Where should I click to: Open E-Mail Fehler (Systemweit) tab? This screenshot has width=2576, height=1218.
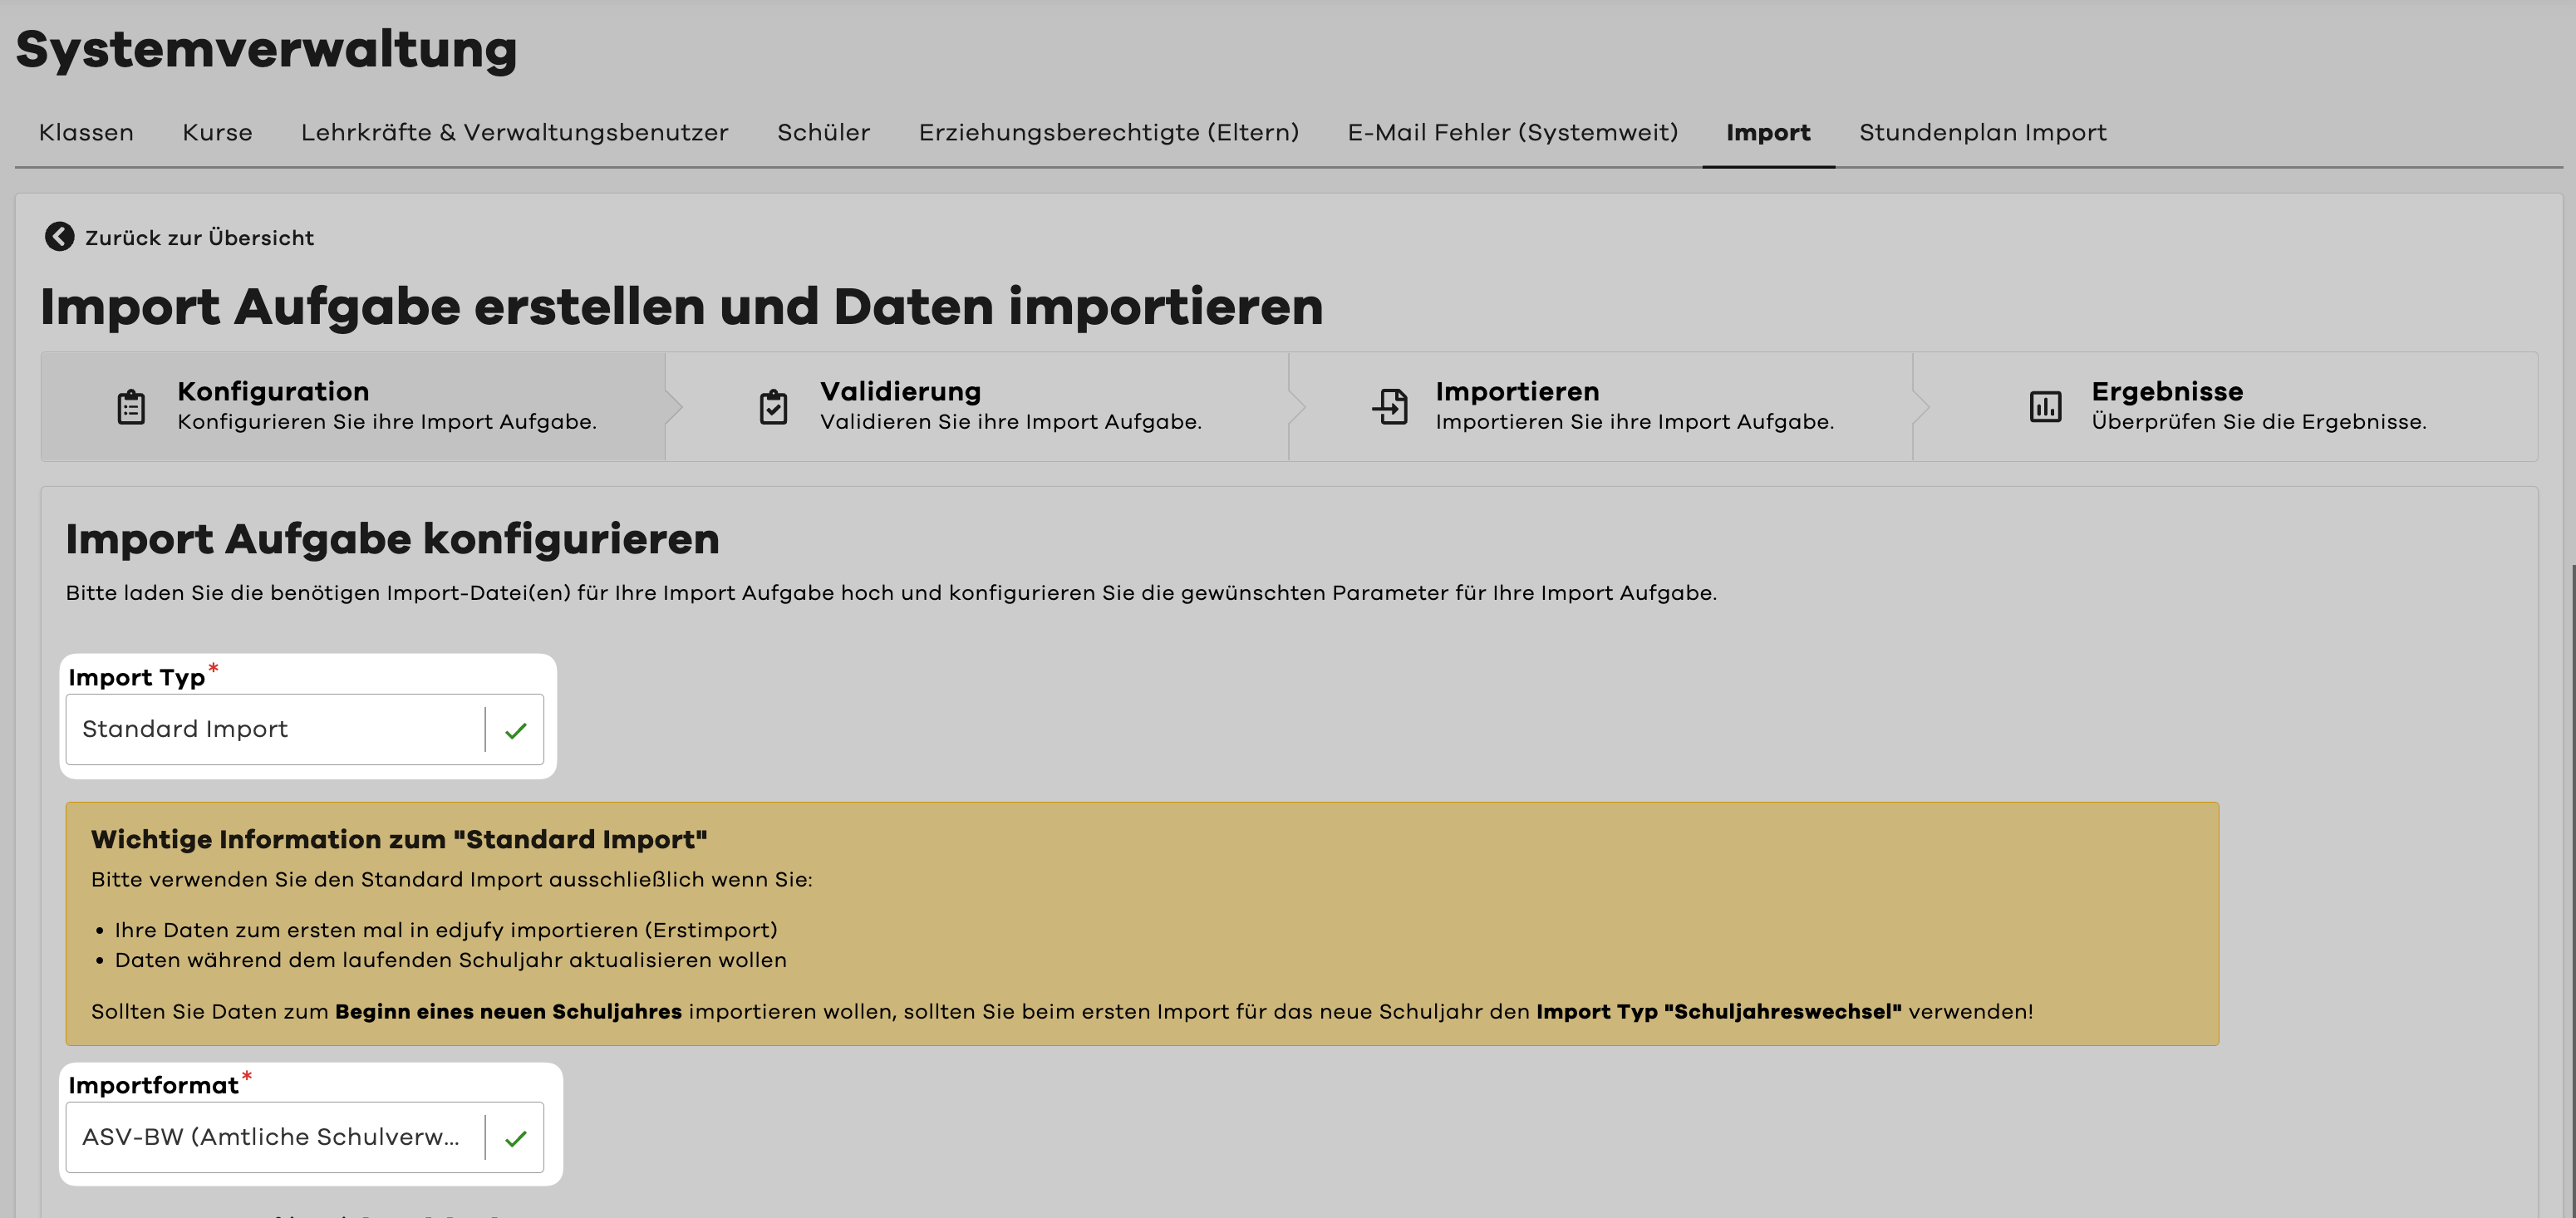1513,133
